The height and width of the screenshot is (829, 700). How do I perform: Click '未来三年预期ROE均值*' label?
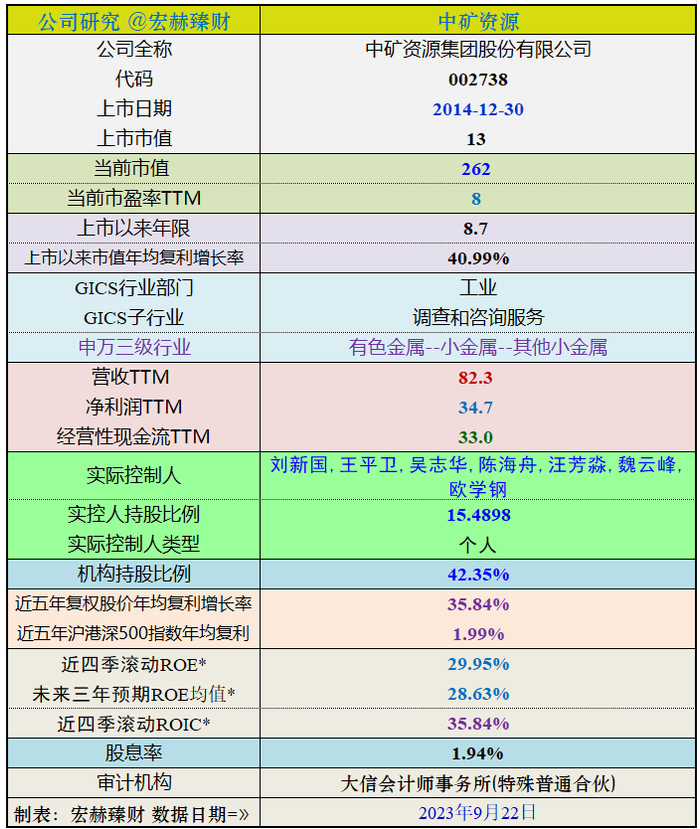[134, 694]
